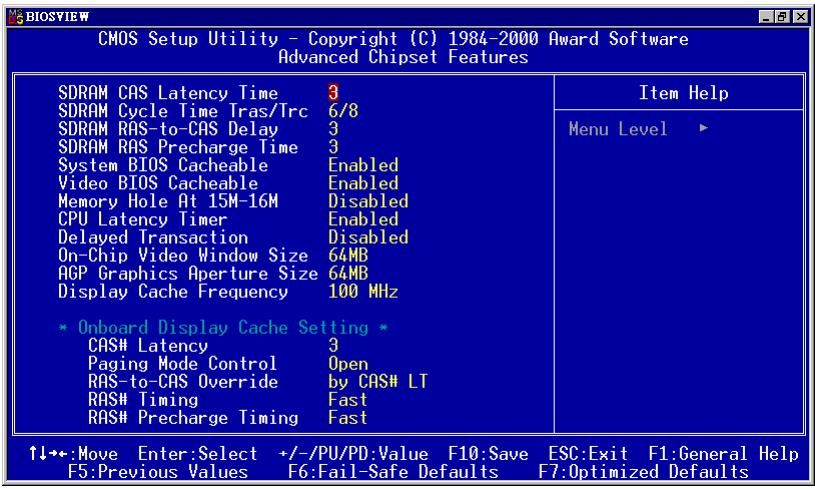Click Memory Hole At 15M-16M label
Viewport: 815px width, 489px height.
click(168, 201)
